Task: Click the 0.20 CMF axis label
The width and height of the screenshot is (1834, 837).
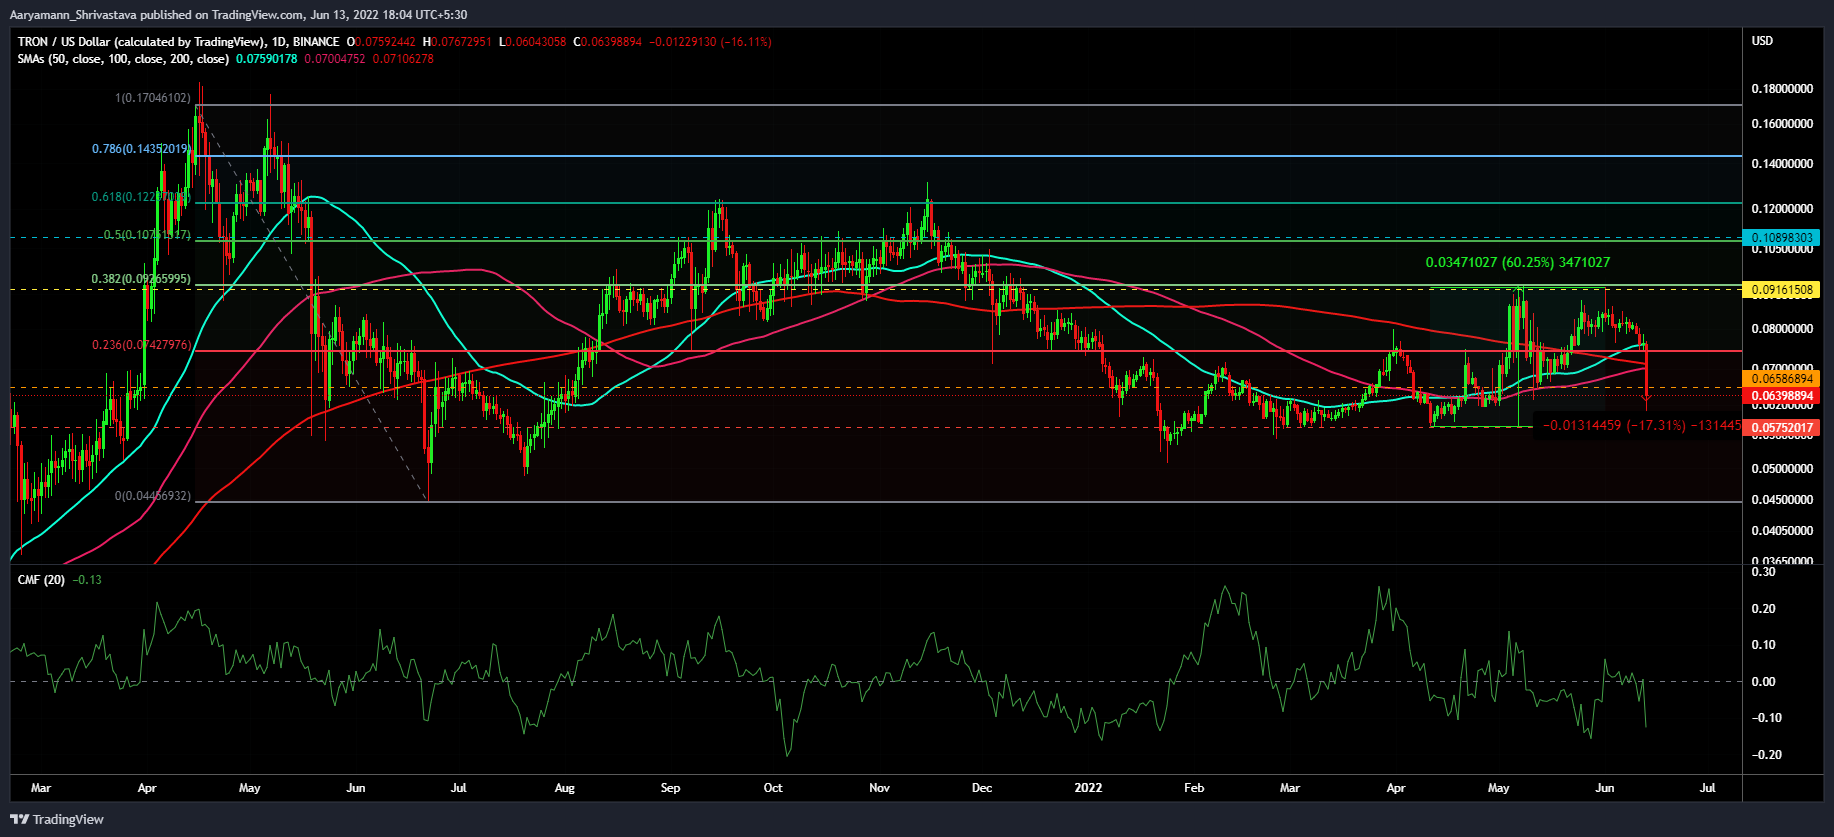Action: pyautogui.click(x=1764, y=609)
